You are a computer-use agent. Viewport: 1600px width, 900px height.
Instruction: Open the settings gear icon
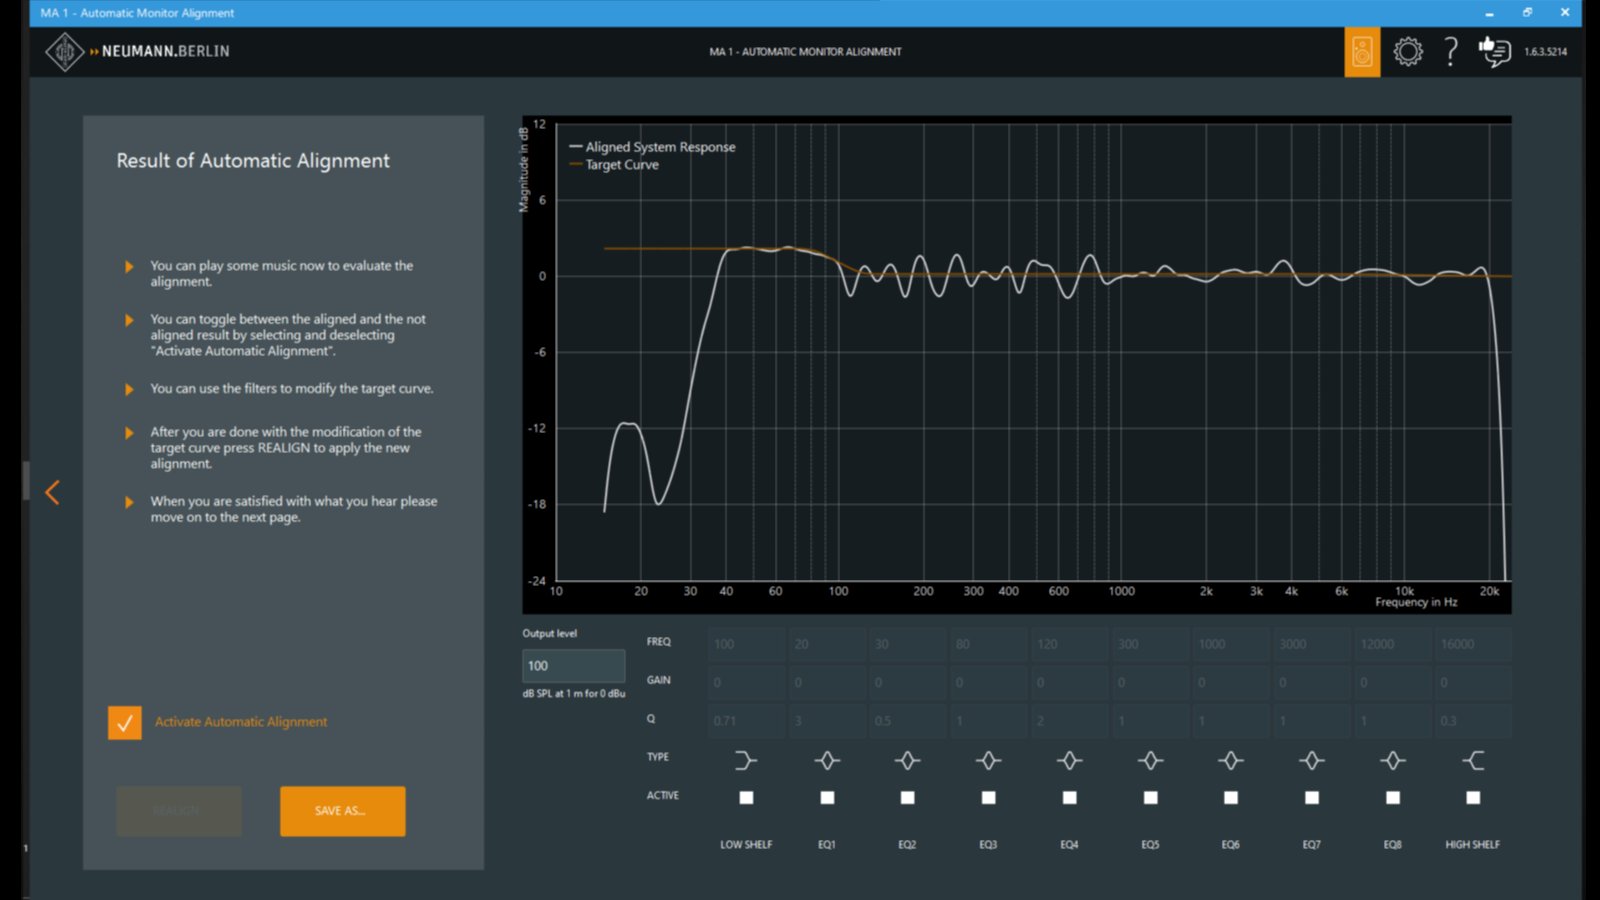(x=1408, y=52)
